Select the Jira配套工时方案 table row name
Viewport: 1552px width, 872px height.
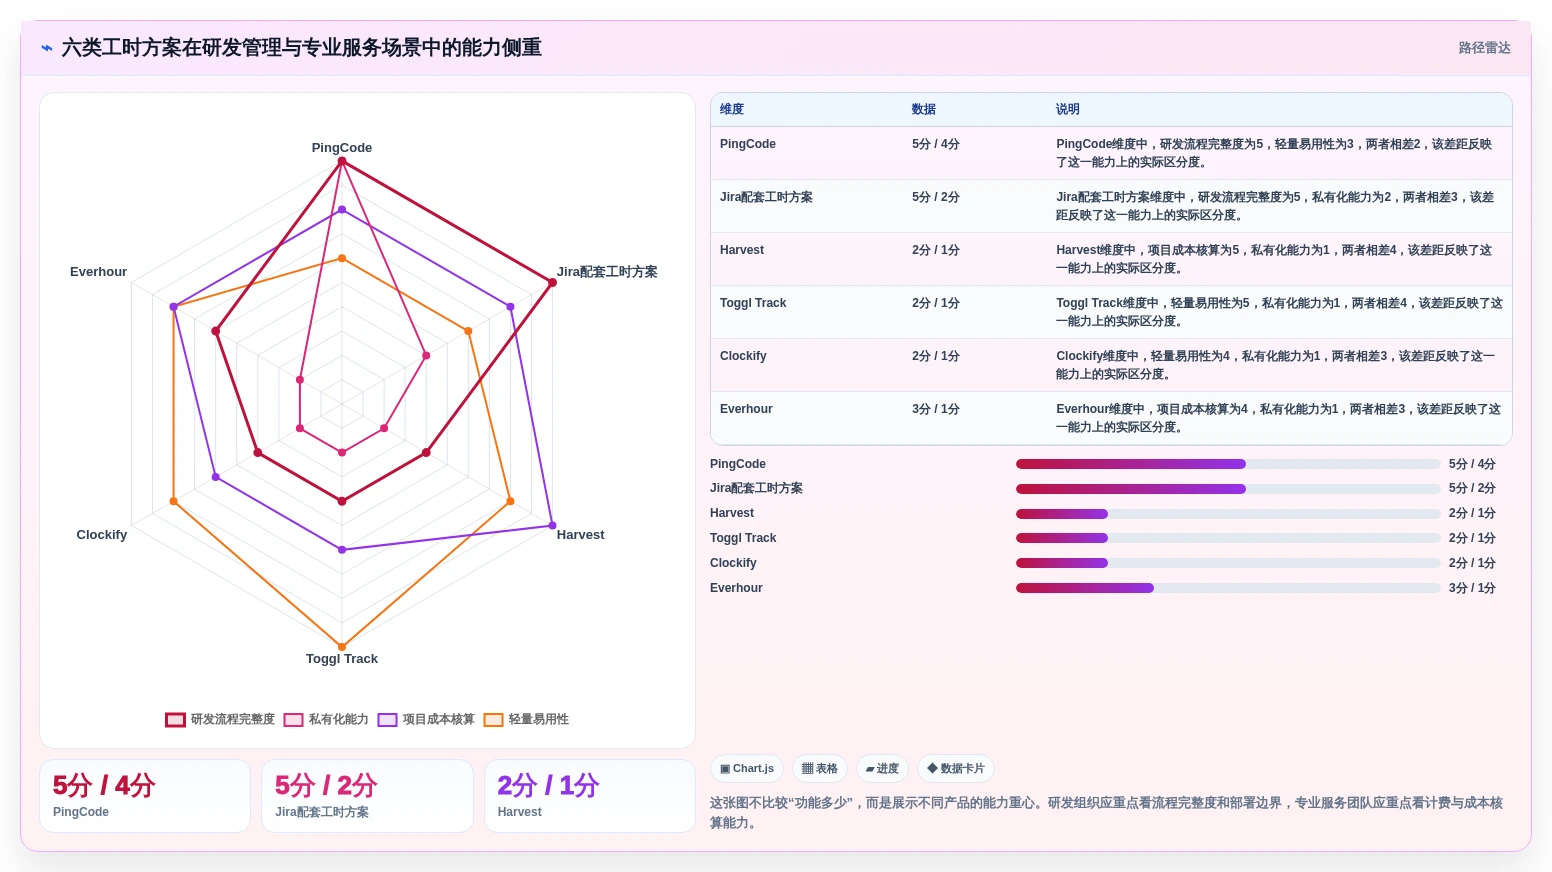pyautogui.click(x=766, y=197)
